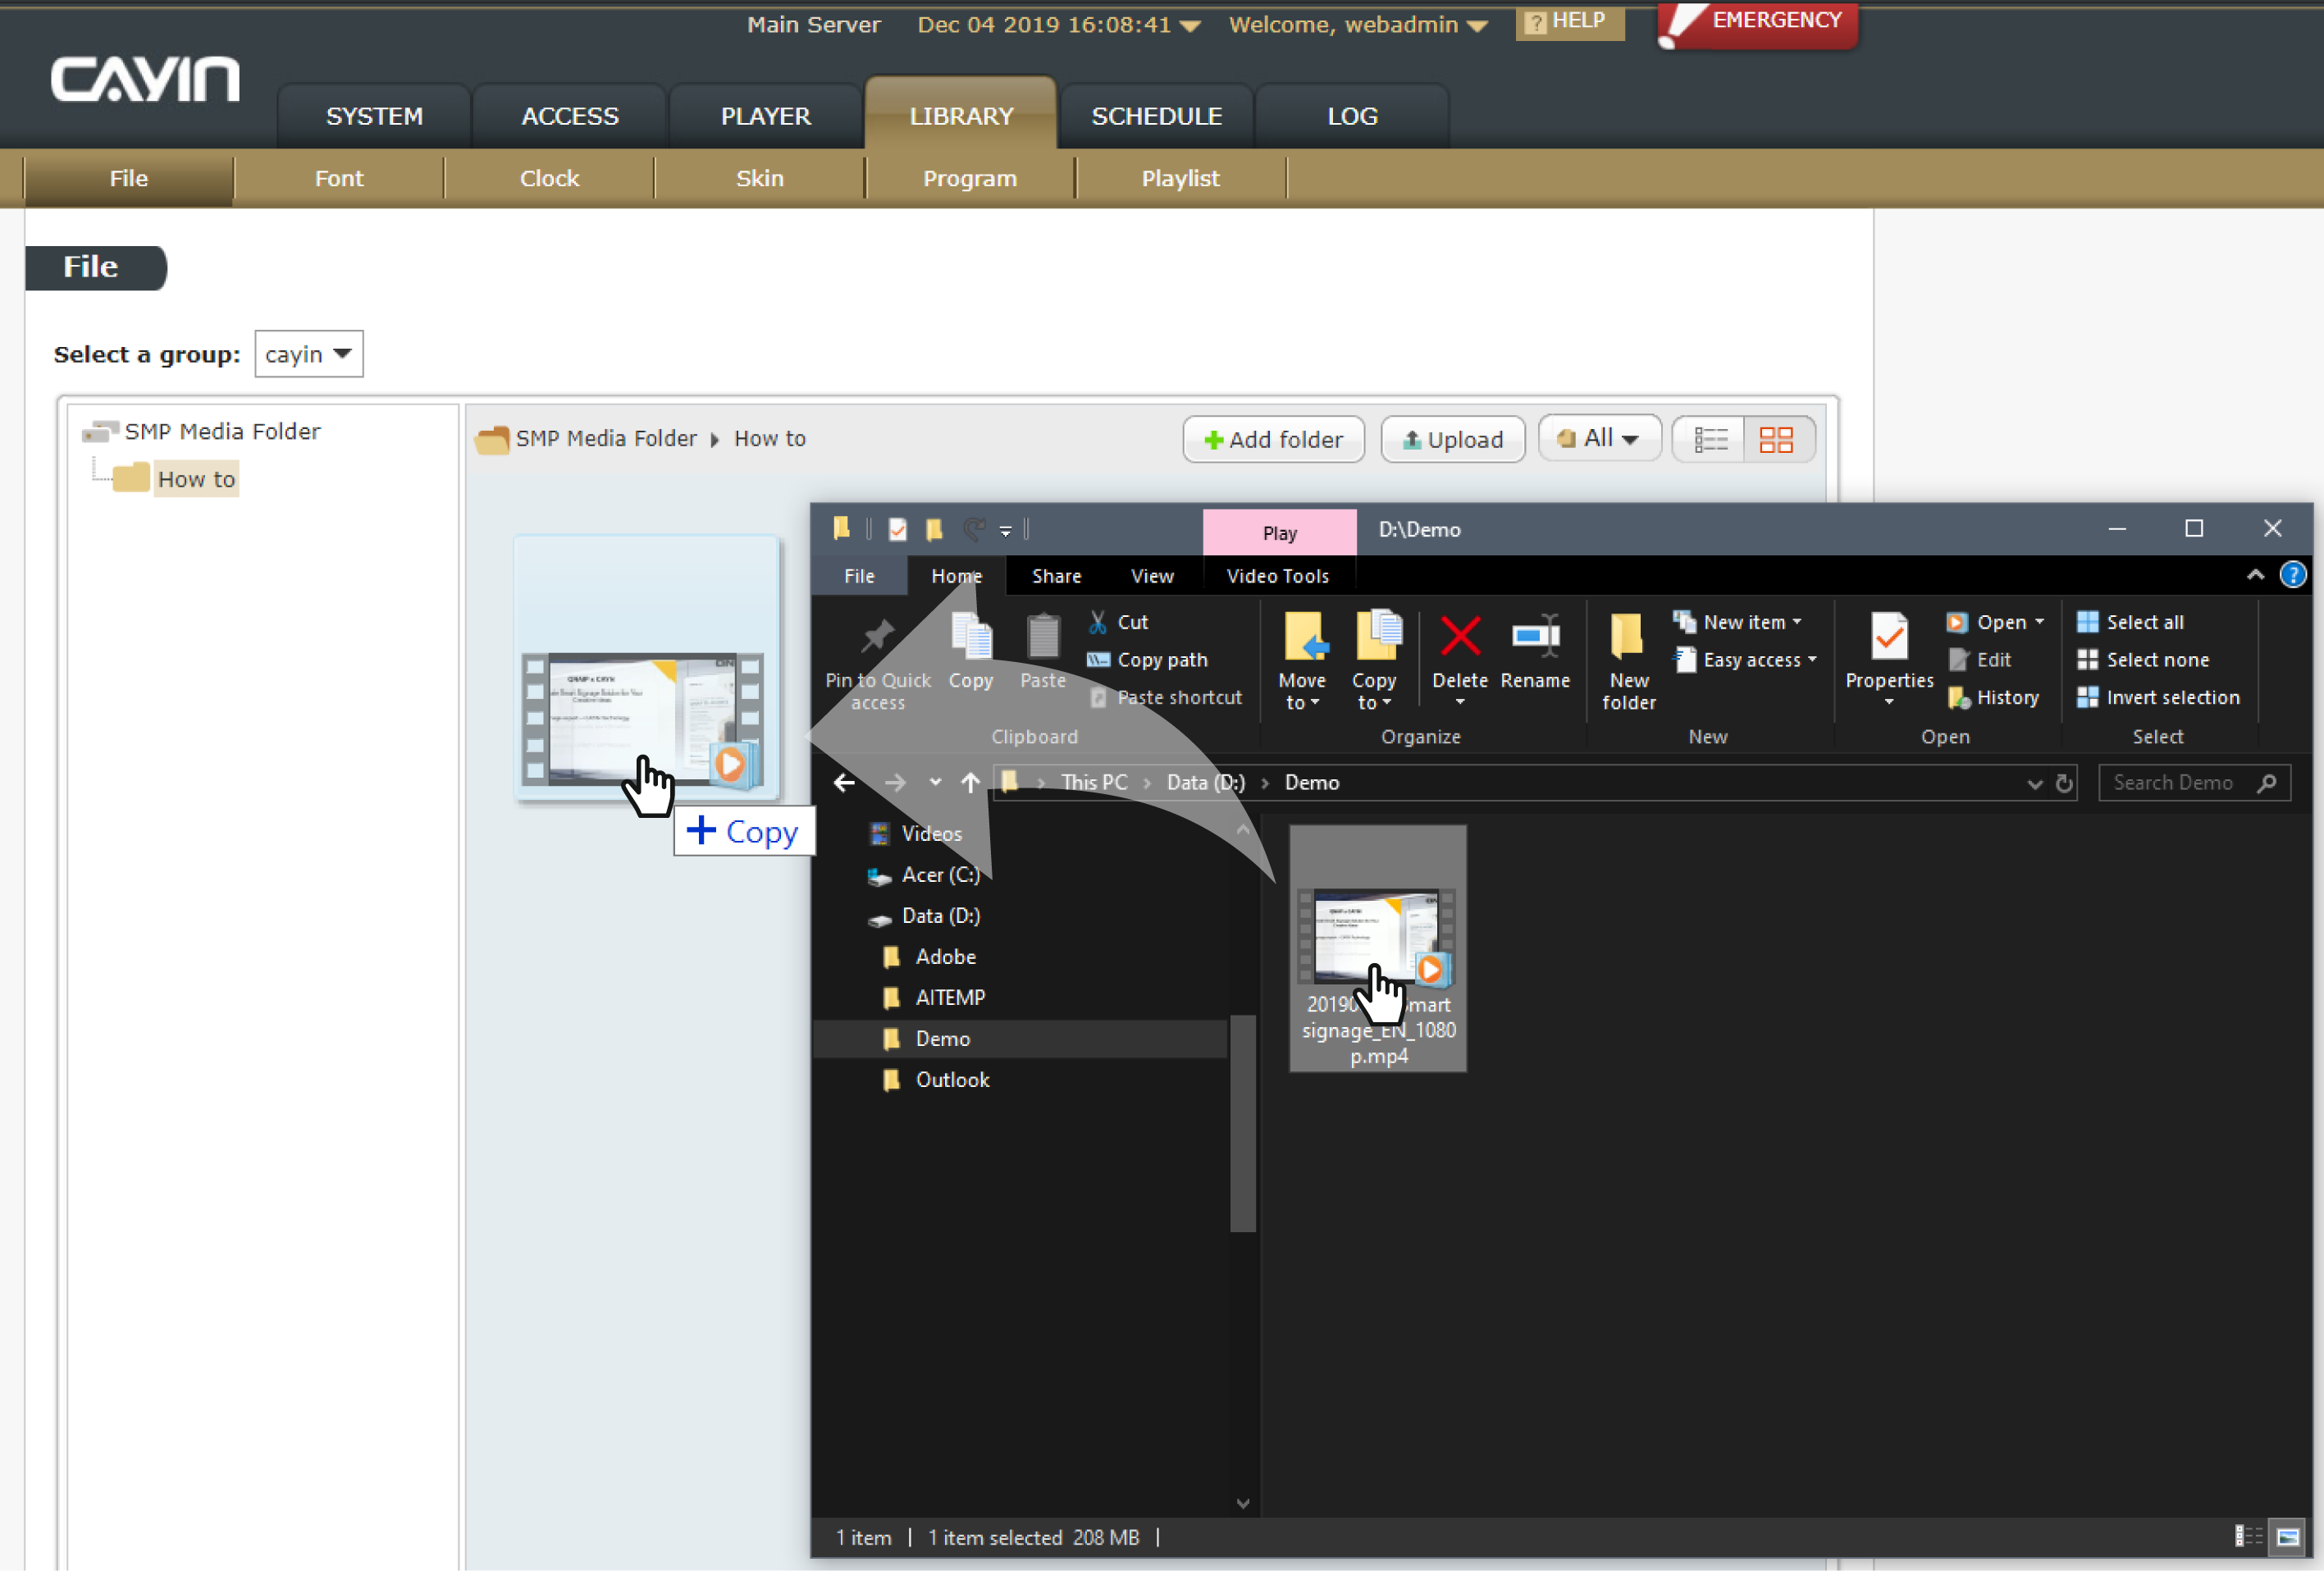Switch Explorer to details view in status bar

2248,1537
